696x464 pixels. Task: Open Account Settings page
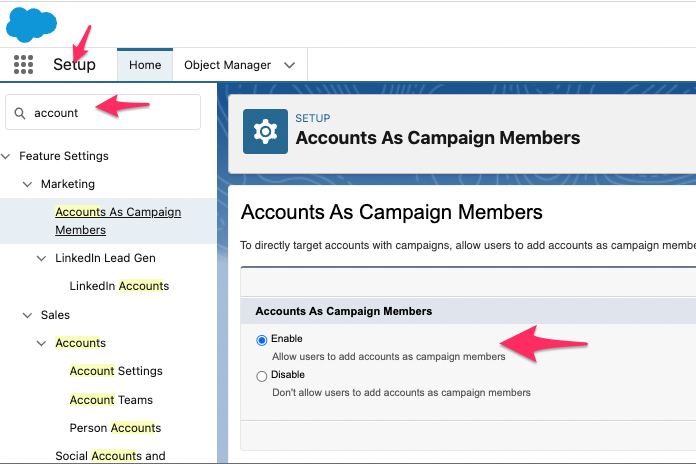[116, 371]
